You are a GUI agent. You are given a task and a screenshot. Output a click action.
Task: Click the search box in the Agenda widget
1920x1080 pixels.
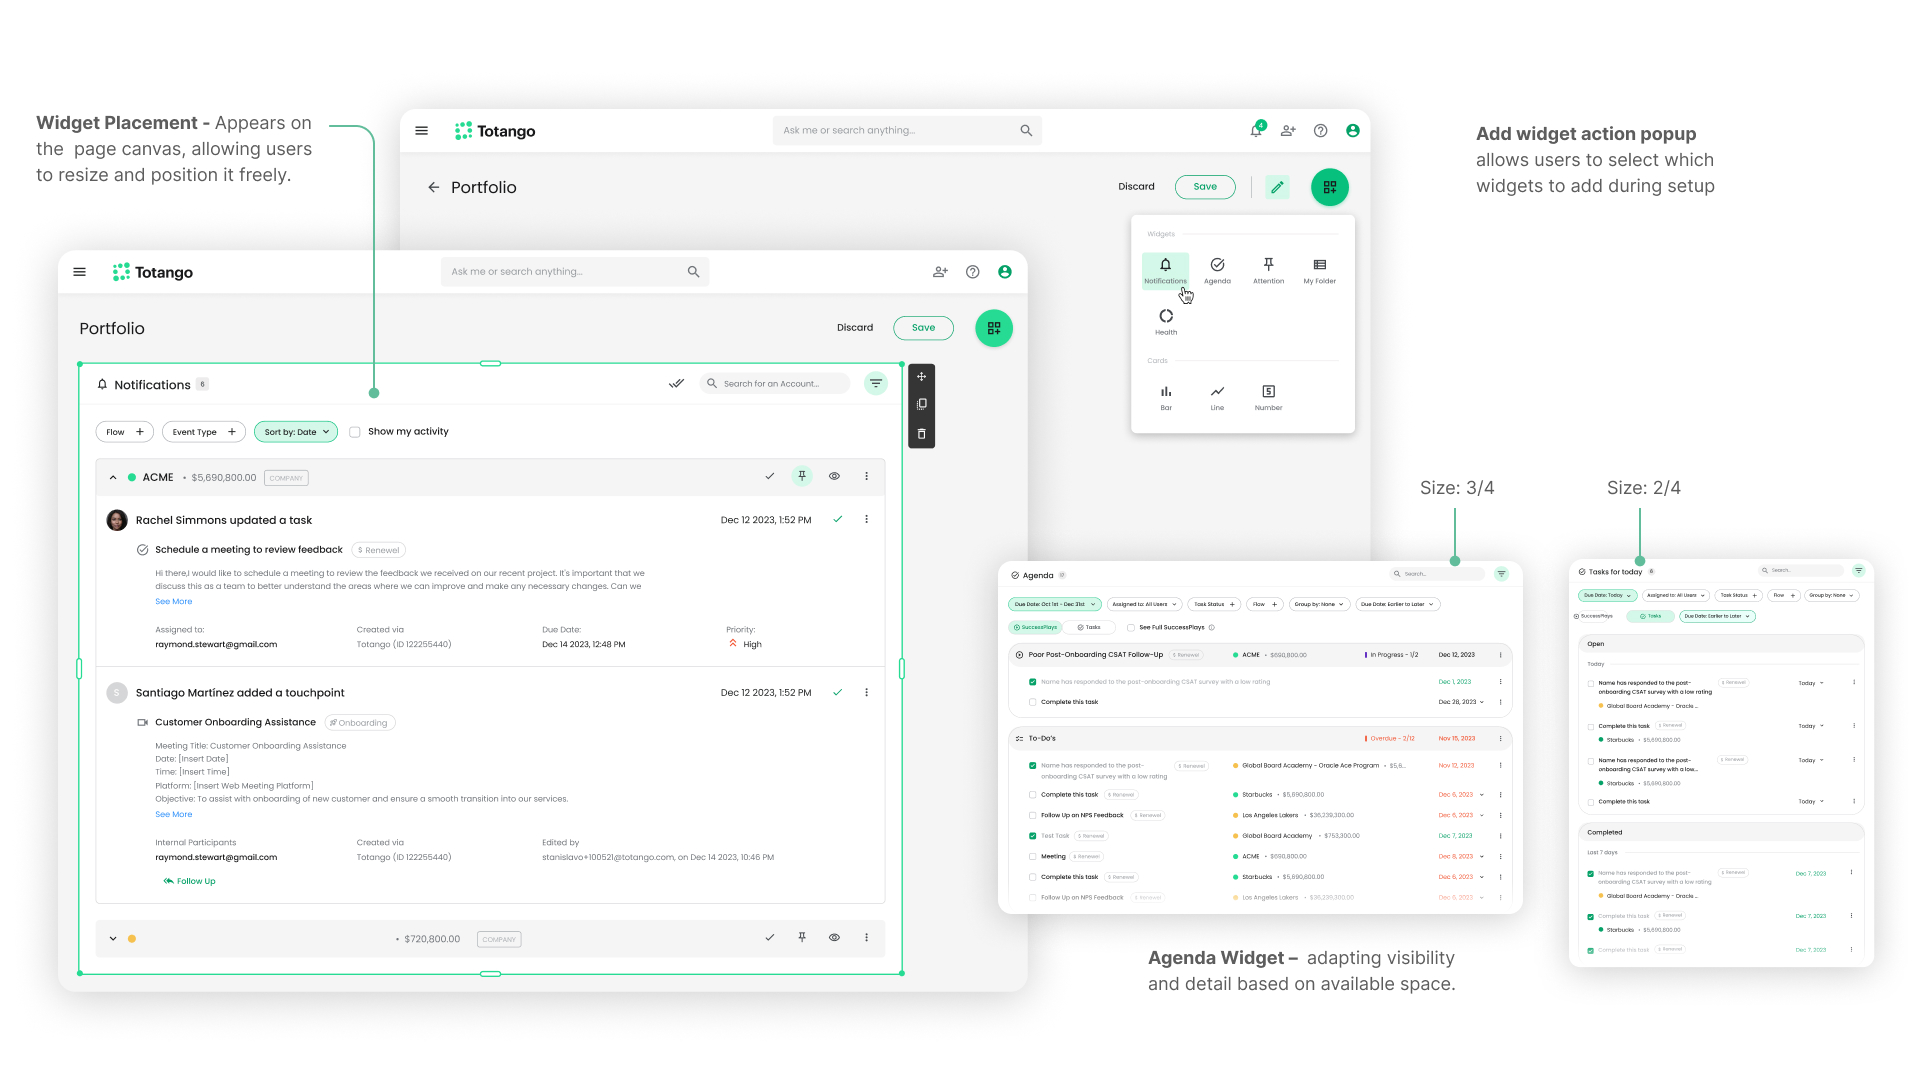1437,574
